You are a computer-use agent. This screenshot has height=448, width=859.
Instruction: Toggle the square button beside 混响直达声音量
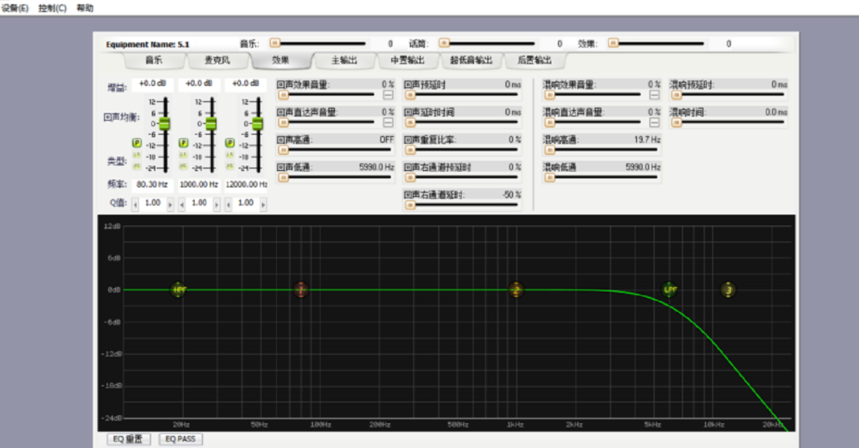tap(654, 122)
